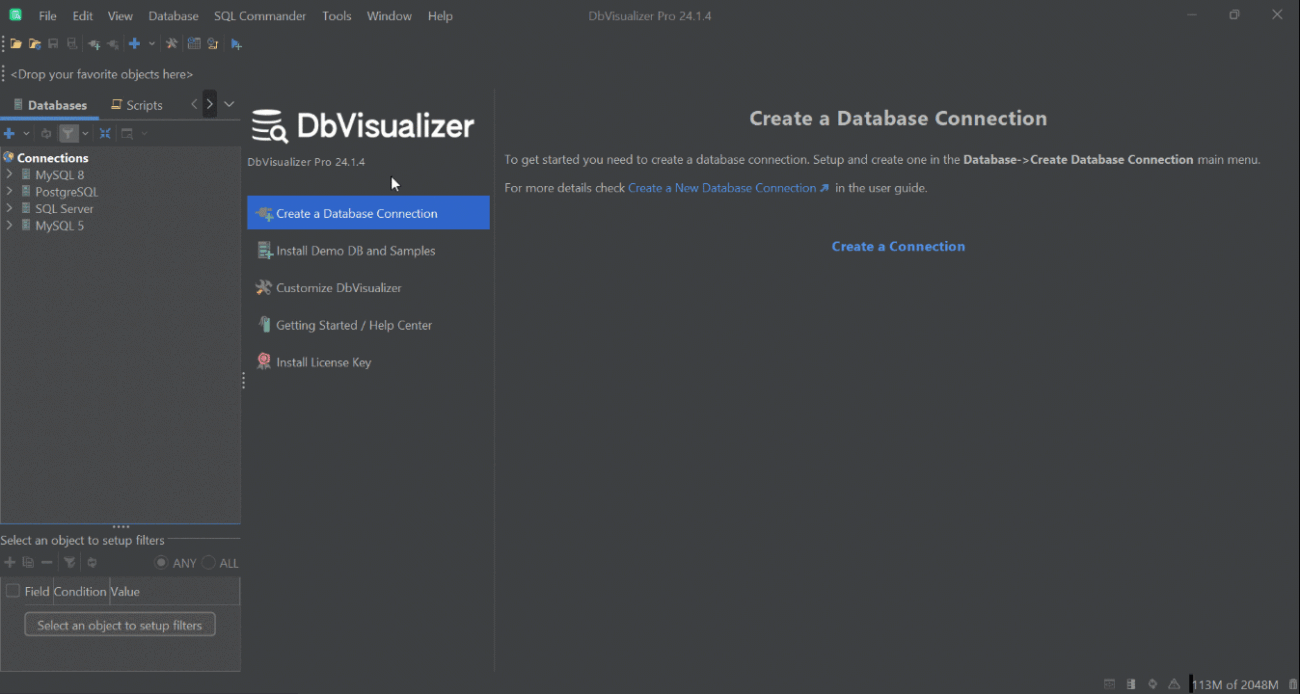Switch to the Scripts tab
Image resolution: width=1300 pixels, height=694 pixels.
click(x=137, y=105)
